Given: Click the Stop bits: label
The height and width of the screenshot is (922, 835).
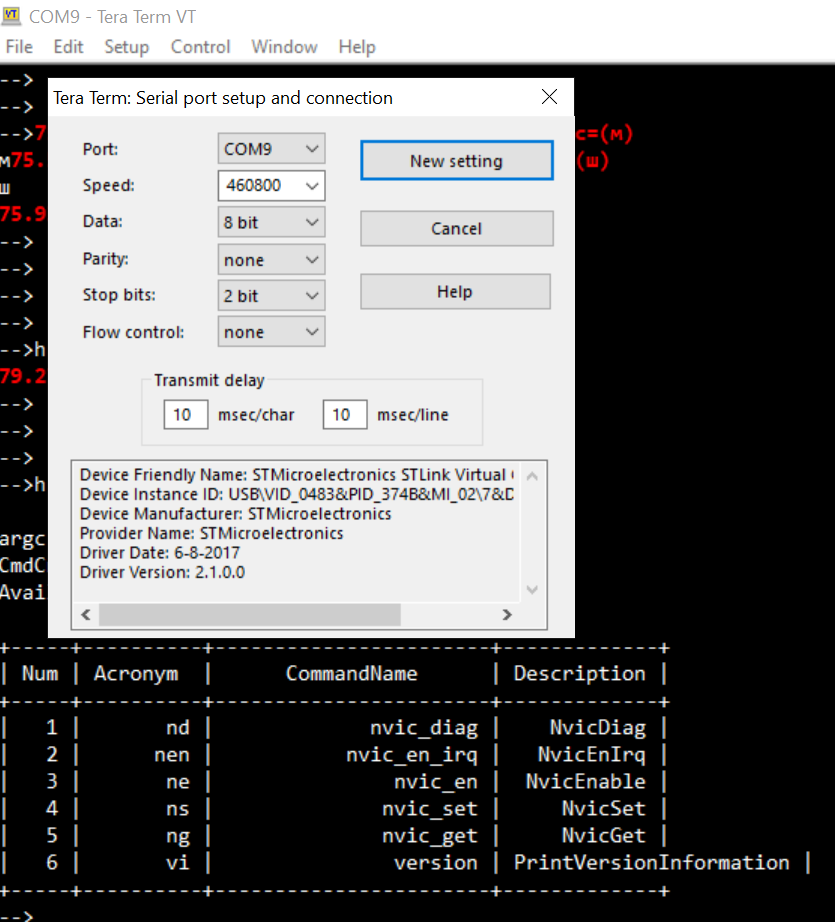Looking at the screenshot, I should pos(119,295).
